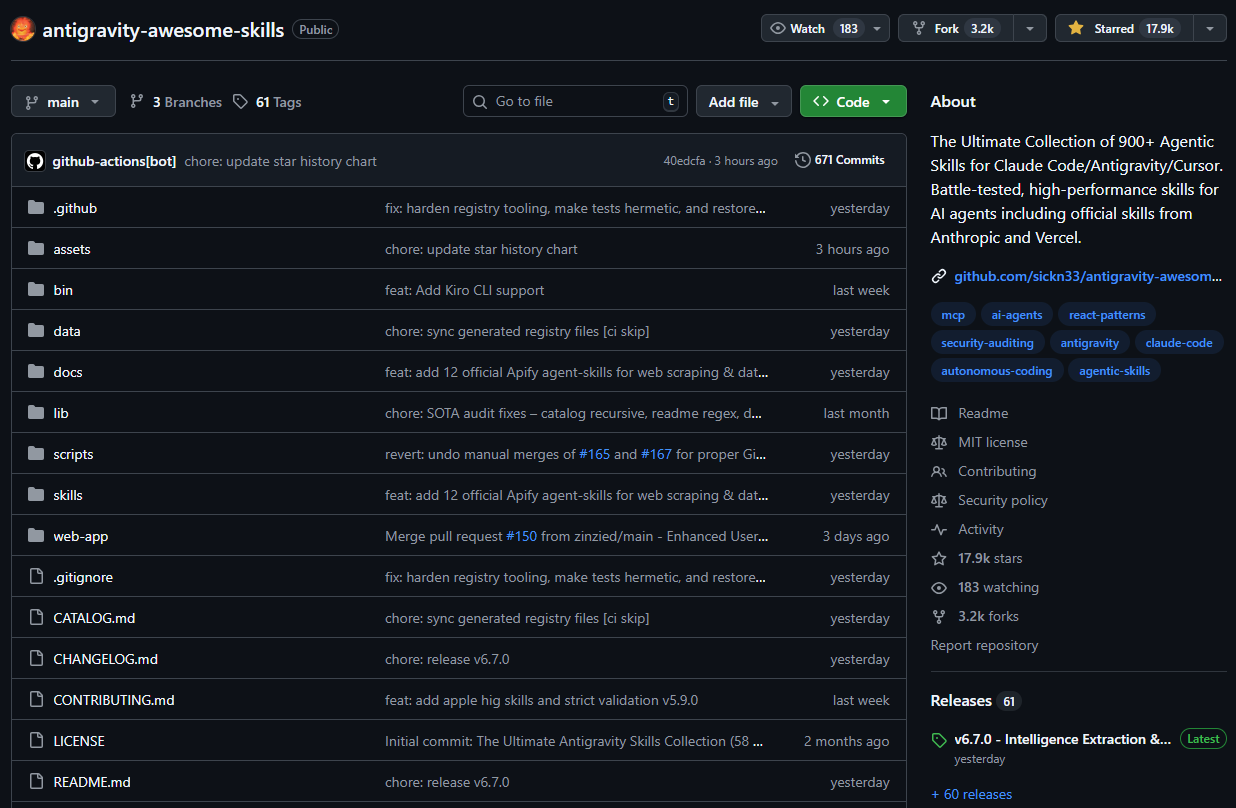1236x808 pixels.
Task: Open the Code clone dropdown
Action: (x=852, y=101)
